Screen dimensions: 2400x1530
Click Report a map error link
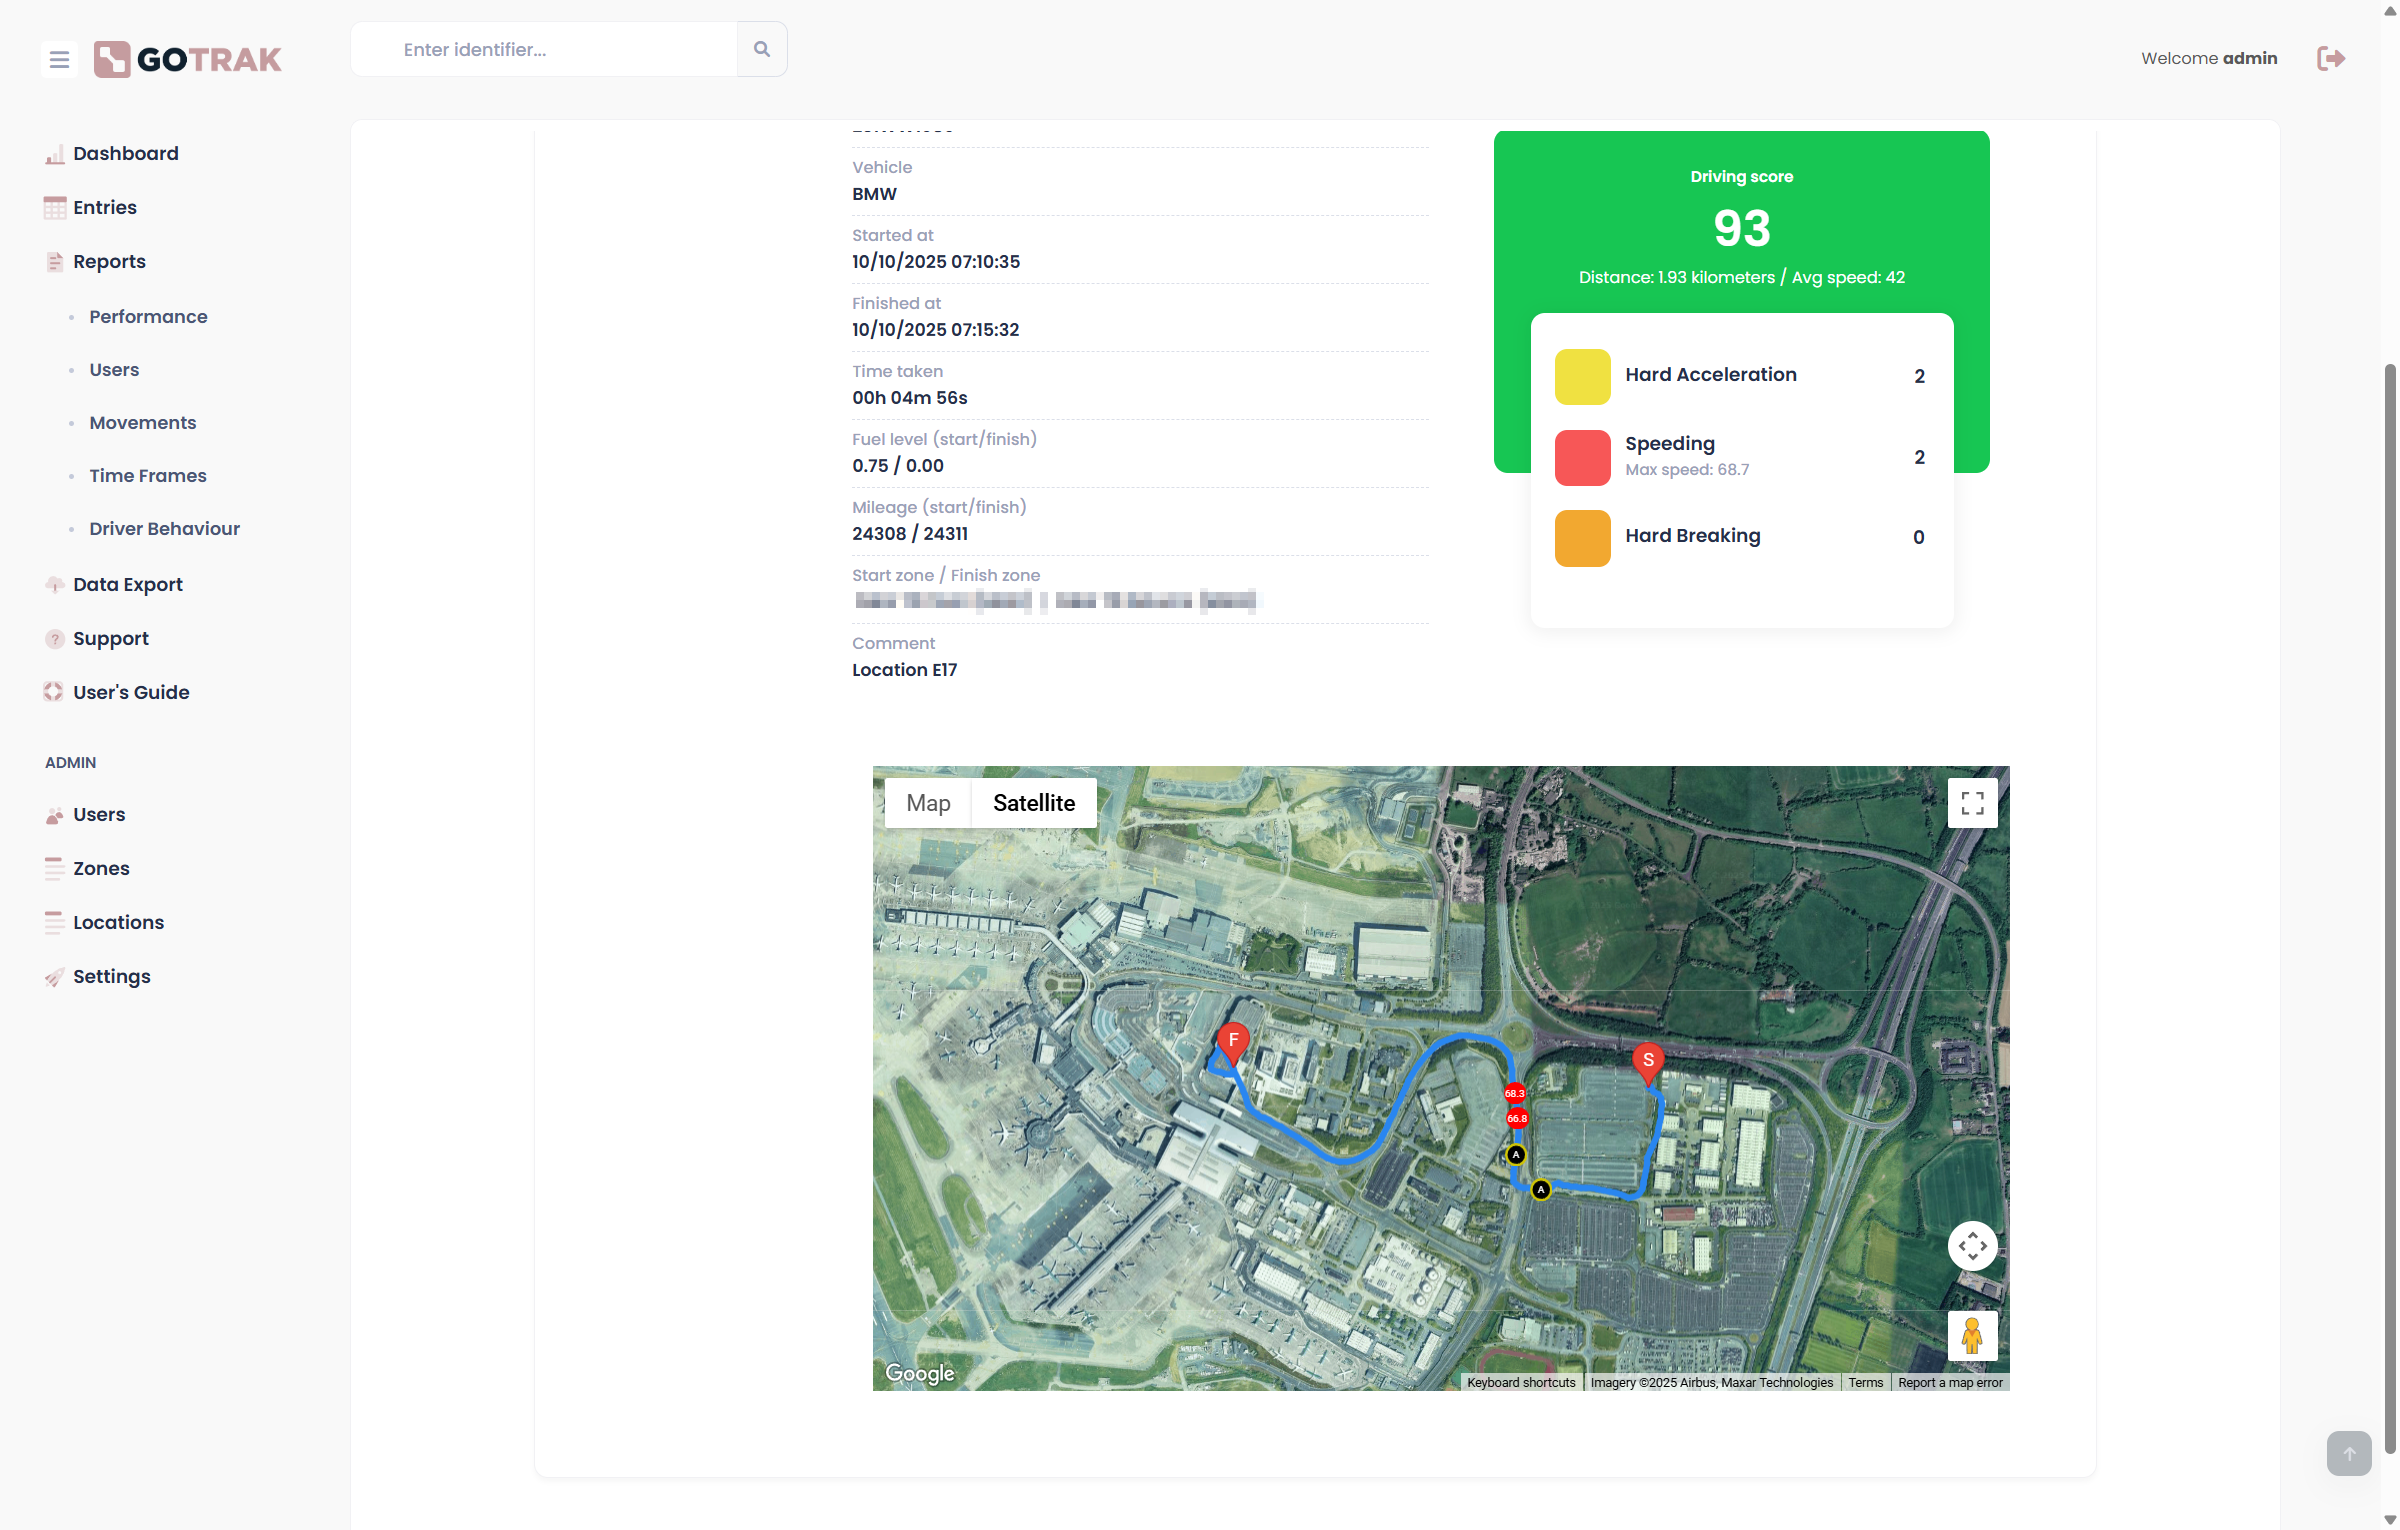tap(1950, 1383)
